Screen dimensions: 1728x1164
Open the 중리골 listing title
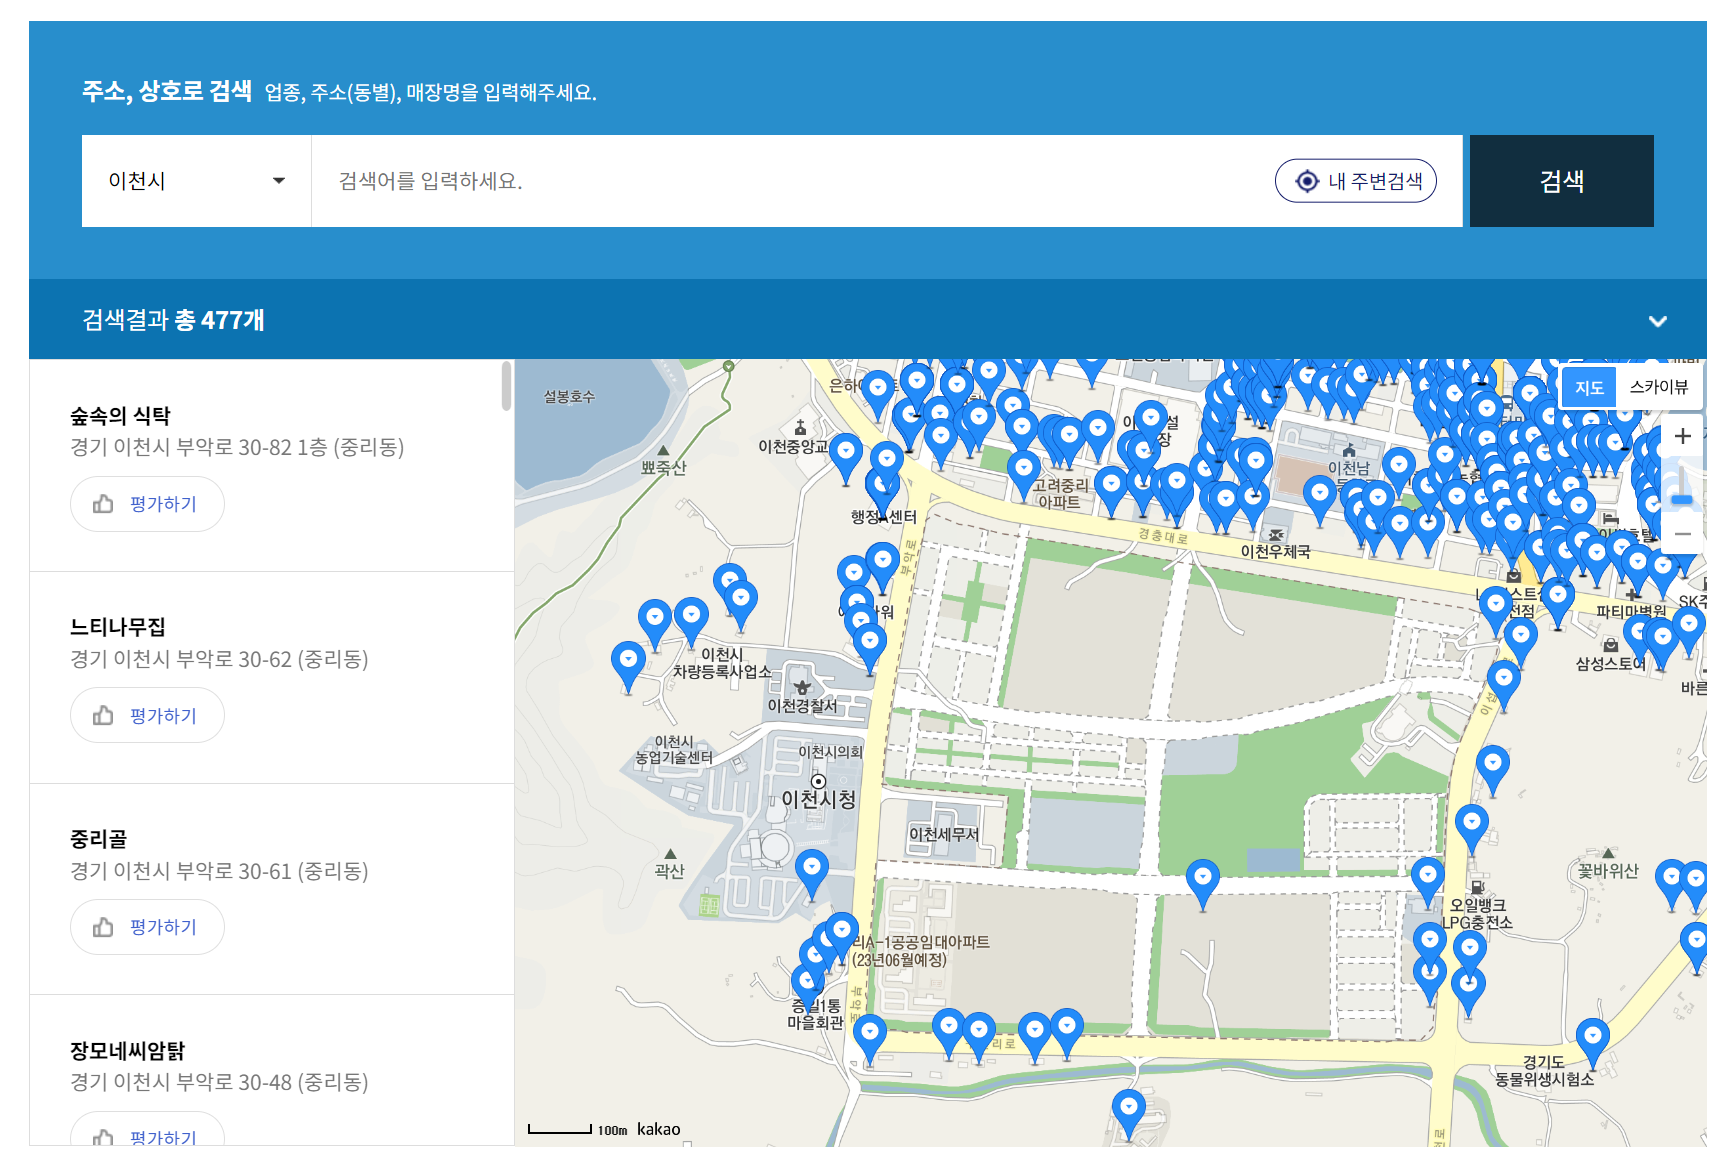point(98,839)
